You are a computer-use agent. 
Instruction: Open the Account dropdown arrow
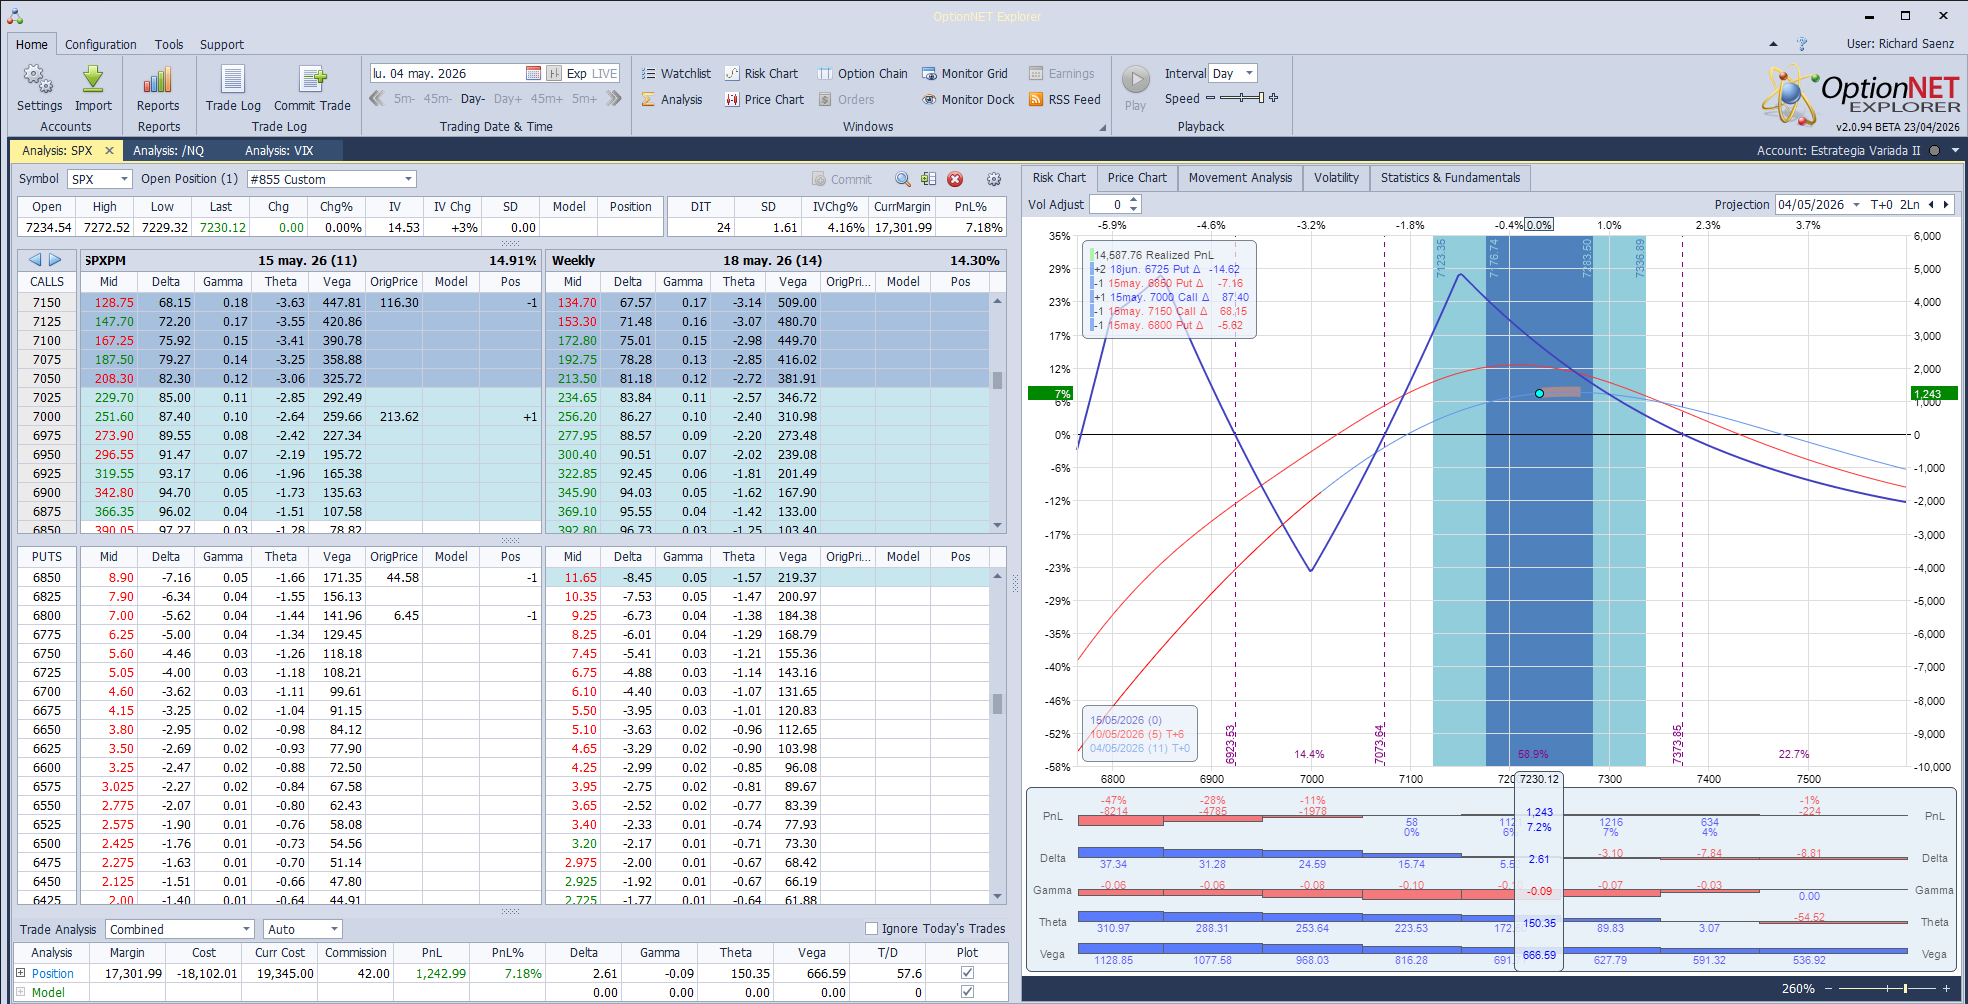coord(1955,150)
